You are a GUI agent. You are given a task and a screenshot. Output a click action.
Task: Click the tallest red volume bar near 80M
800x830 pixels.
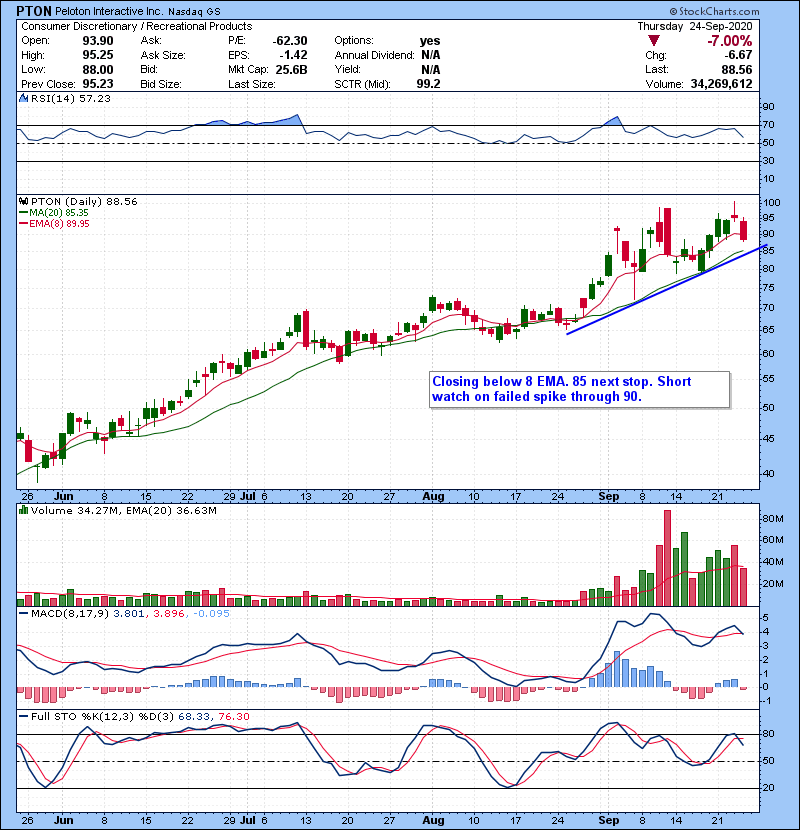click(x=667, y=558)
